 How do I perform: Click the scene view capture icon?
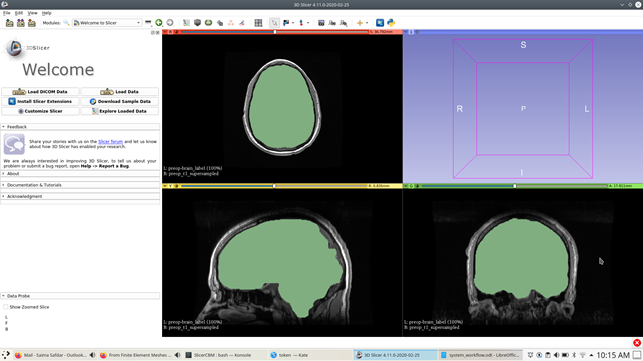click(x=332, y=23)
